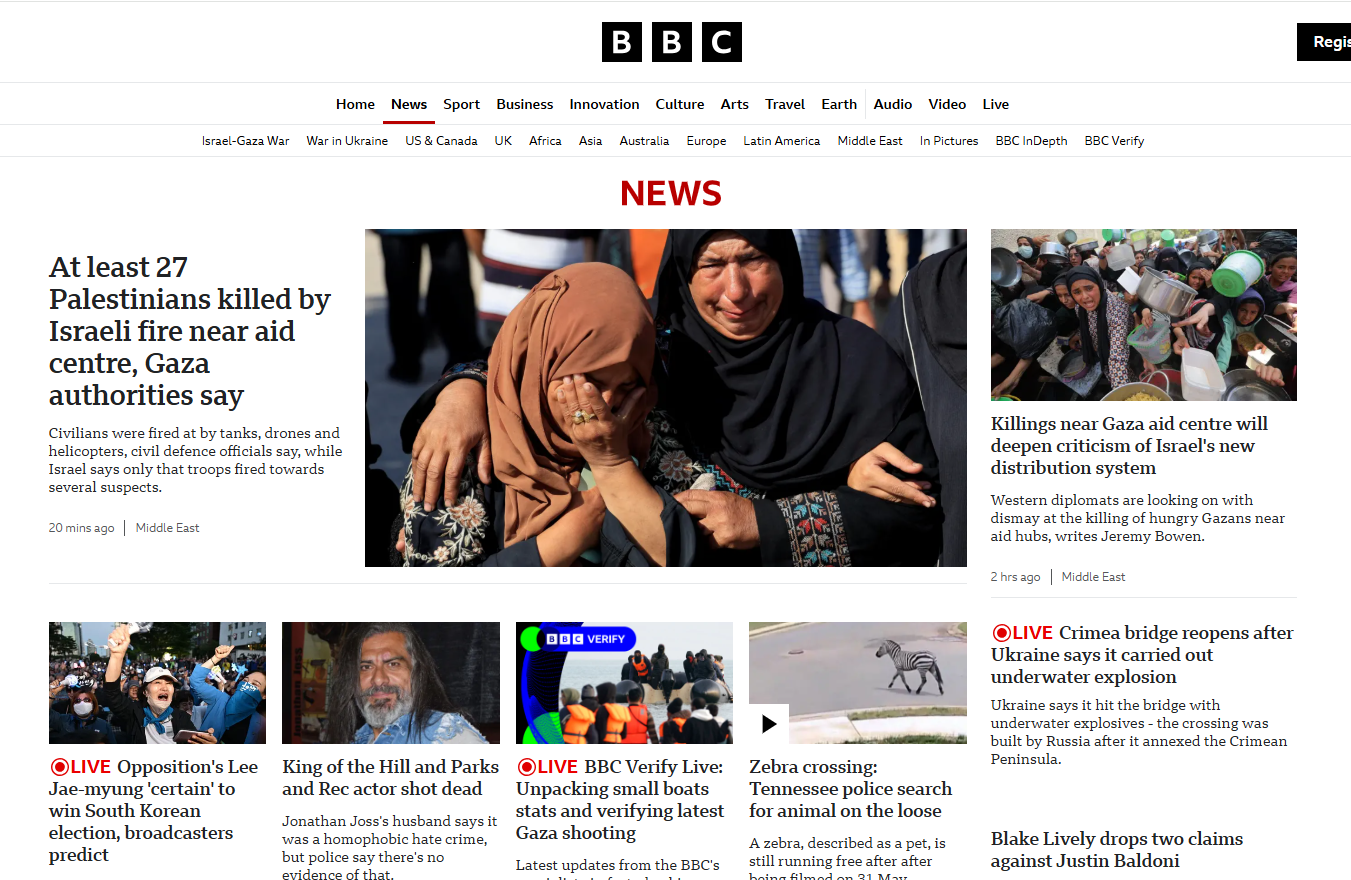
Task: Click the BBC Verify small boats thumbnail
Action: pyautogui.click(x=624, y=683)
